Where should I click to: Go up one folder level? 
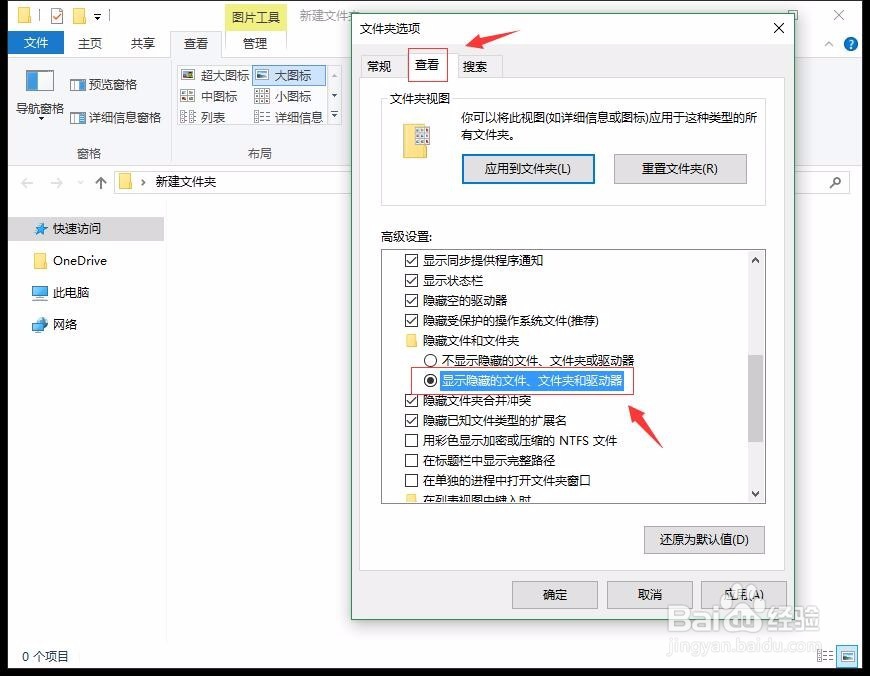[100, 183]
